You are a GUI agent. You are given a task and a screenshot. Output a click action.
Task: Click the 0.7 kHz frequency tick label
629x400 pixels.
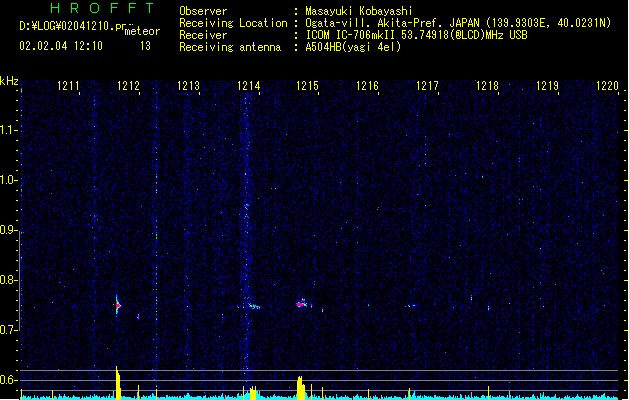9,330
